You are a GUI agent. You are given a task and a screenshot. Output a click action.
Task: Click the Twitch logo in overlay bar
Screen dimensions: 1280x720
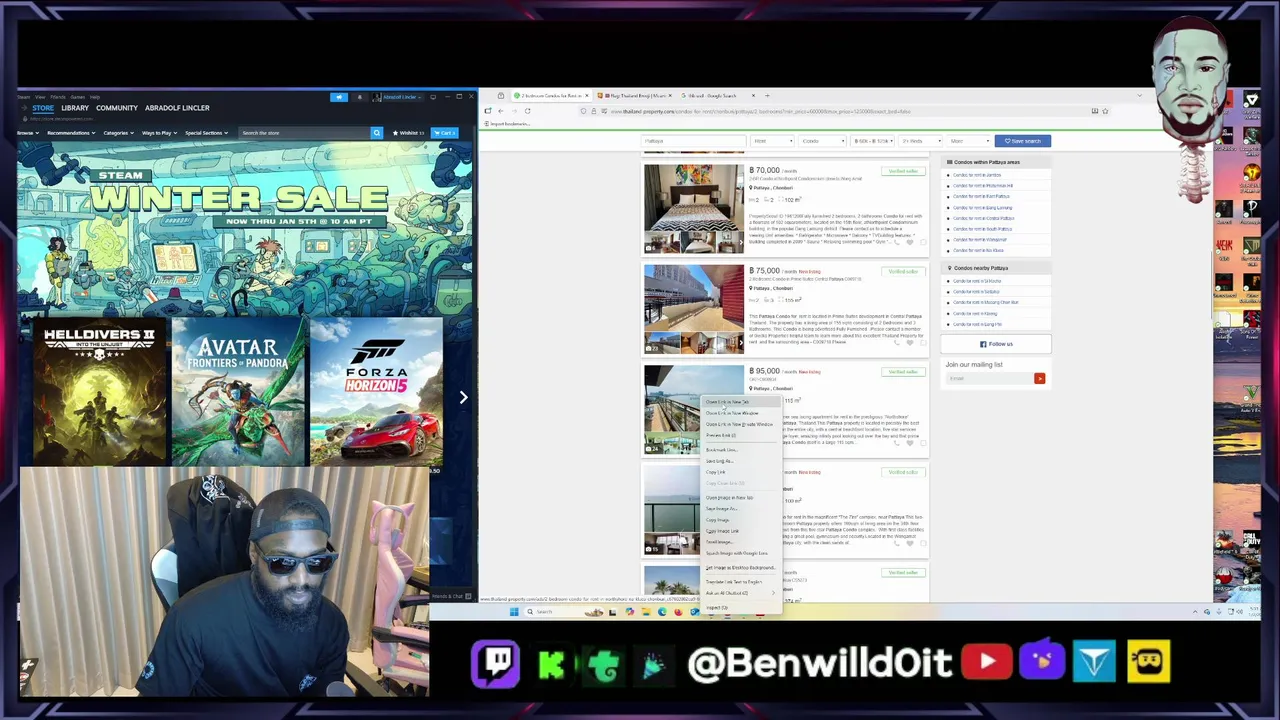[495, 663]
